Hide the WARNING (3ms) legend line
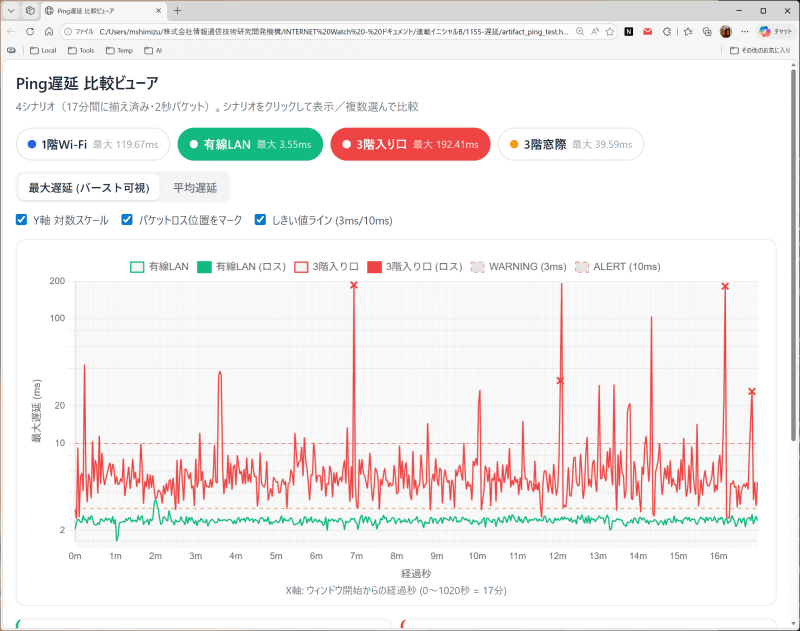The height and width of the screenshot is (631, 800). pyautogui.click(x=518, y=267)
